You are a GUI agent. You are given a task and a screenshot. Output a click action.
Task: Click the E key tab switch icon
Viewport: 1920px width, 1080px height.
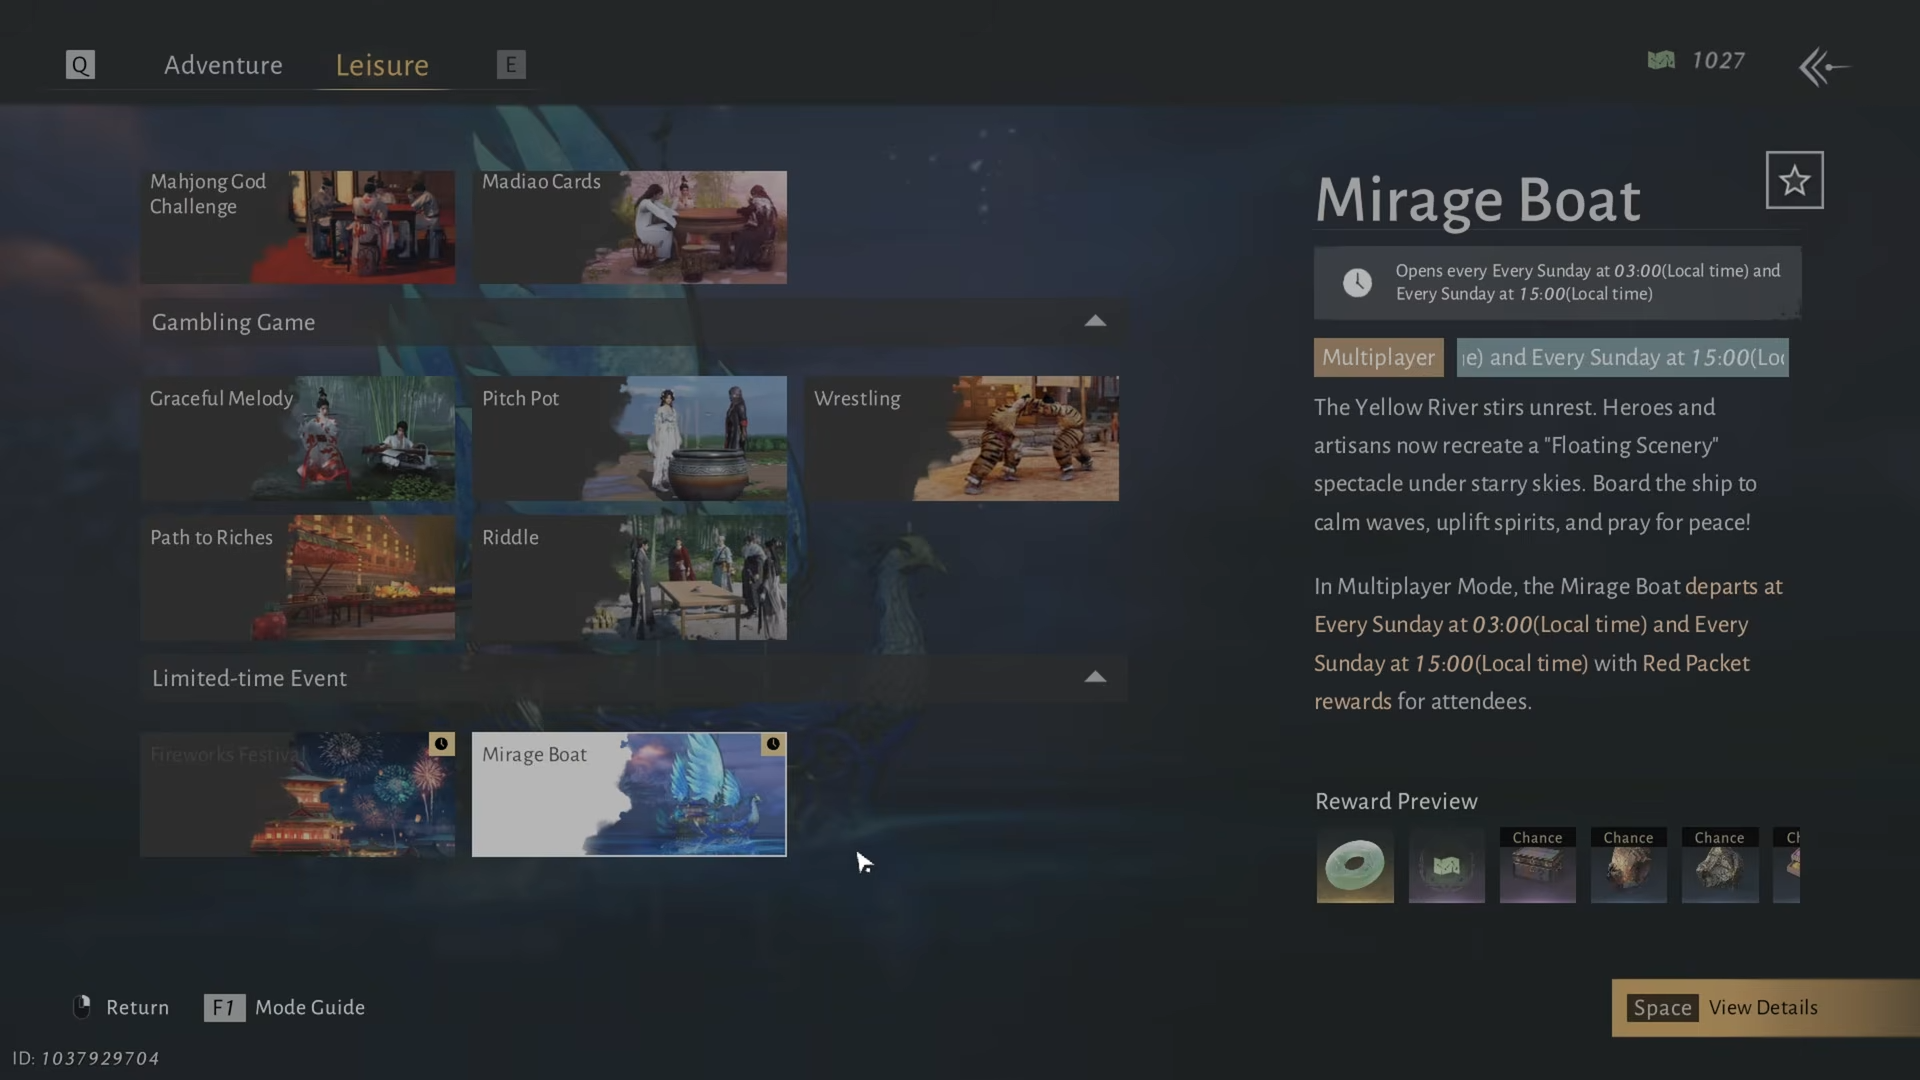pyautogui.click(x=511, y=65)
